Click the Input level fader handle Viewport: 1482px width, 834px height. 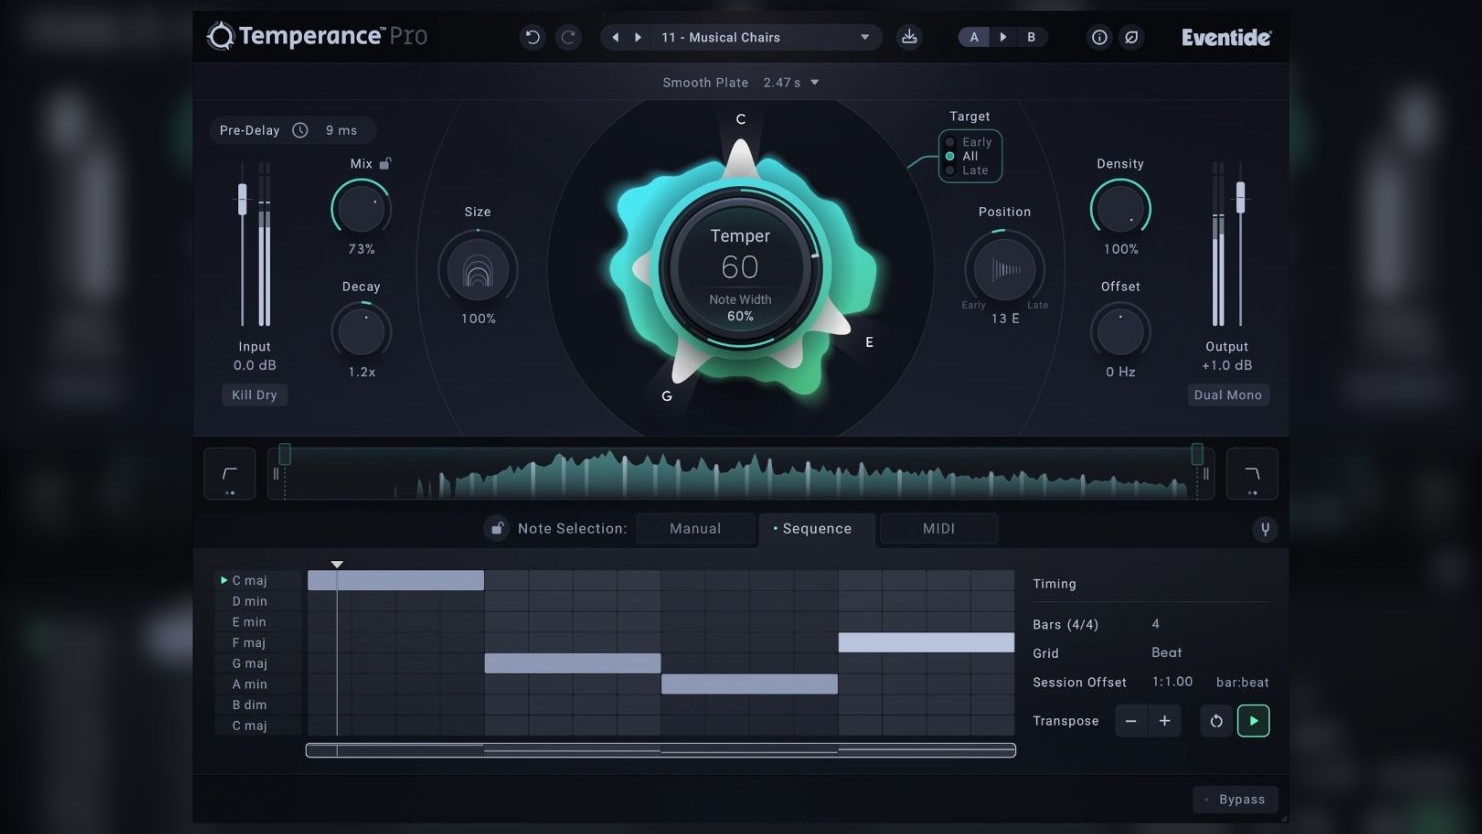pyautogui.click(x=242, y=199)
